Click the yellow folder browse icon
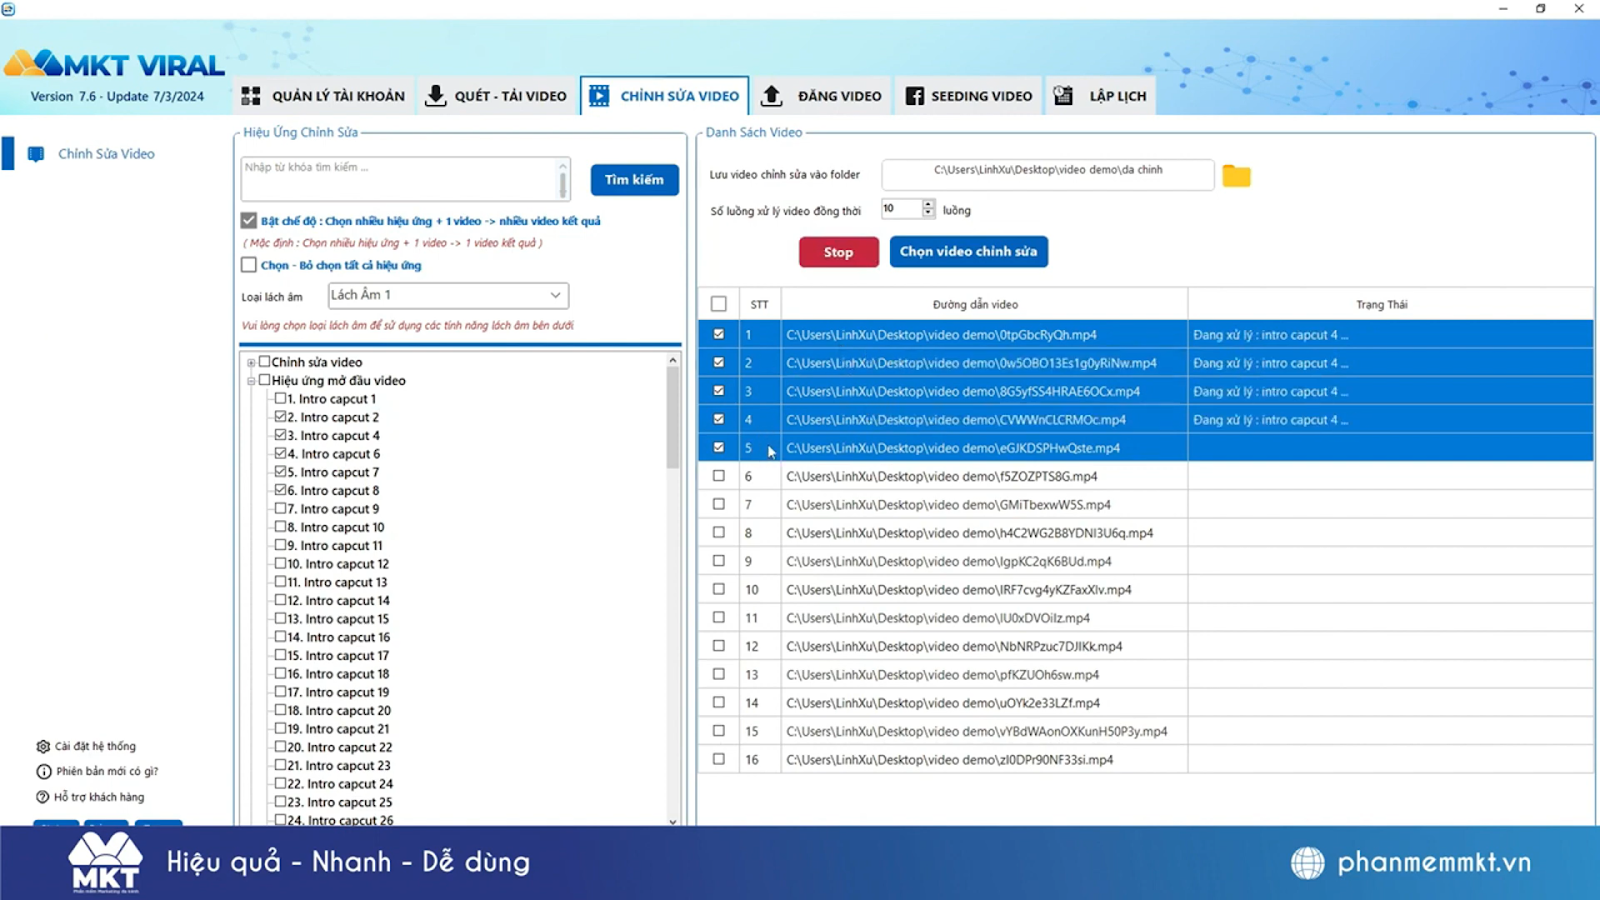The height and width of the screenshot is (900, 1600). (x=1236, y=176)
